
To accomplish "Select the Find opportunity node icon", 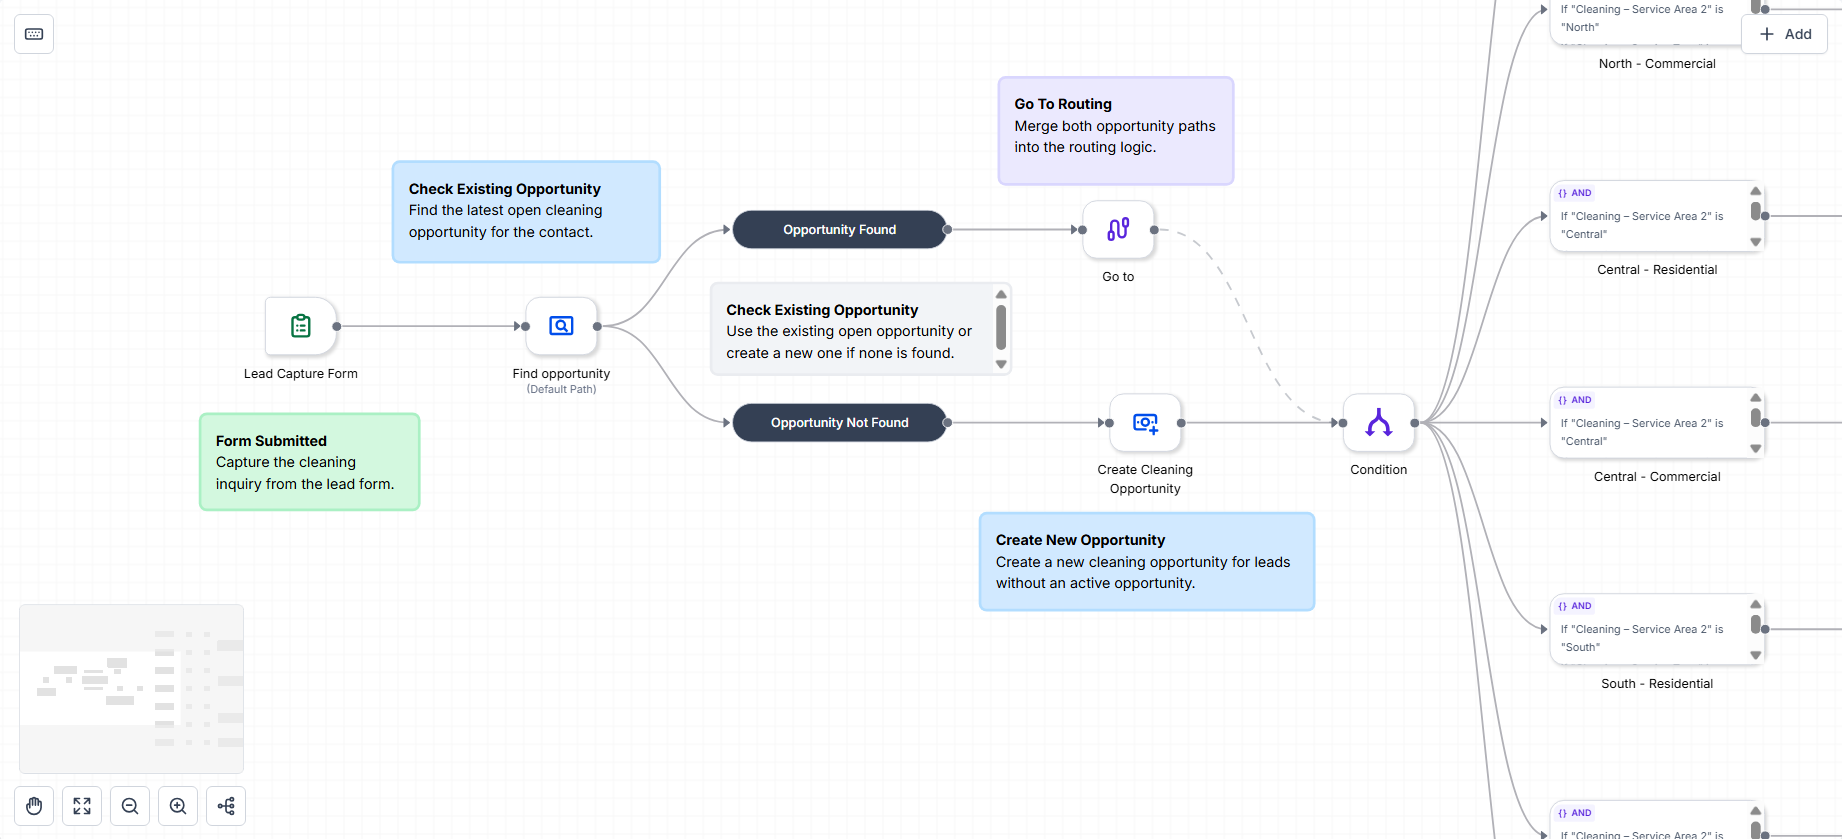I will point(562,326).
